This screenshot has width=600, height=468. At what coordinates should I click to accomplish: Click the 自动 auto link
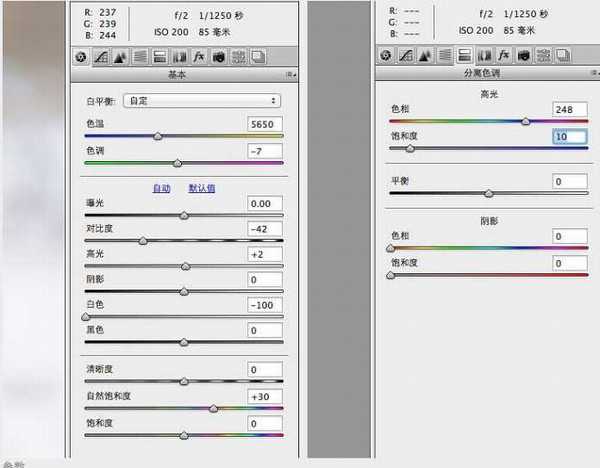pyautogui.click(x=161, y=188)
